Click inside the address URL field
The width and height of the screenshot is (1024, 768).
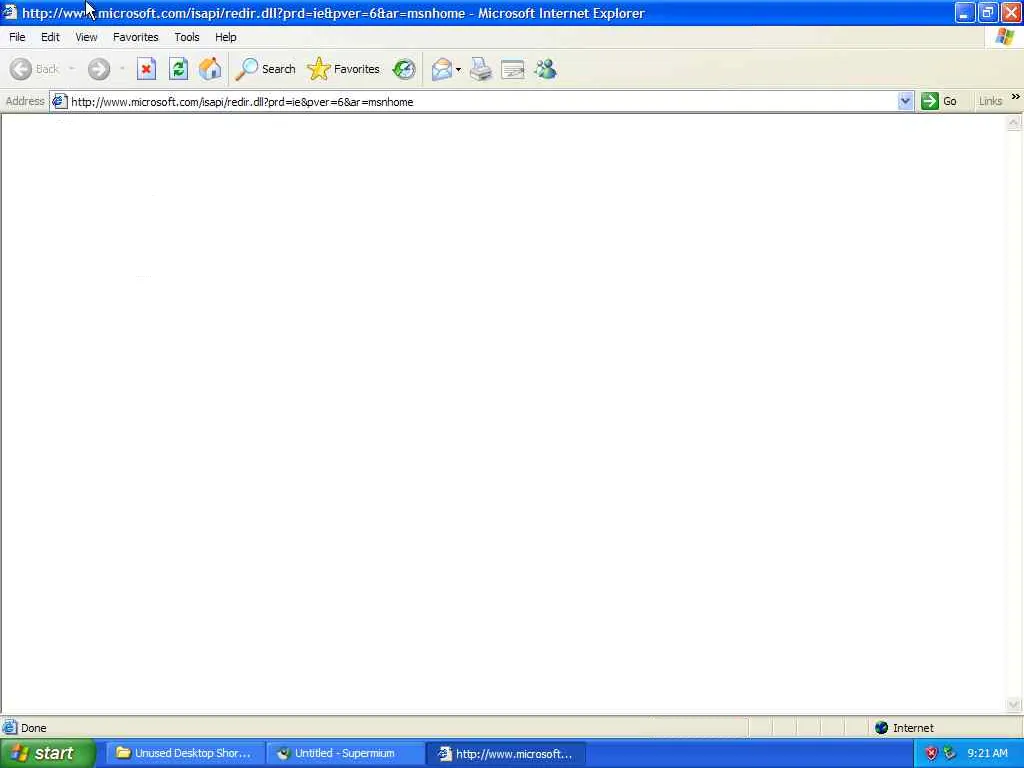click(x=483, y=101)
